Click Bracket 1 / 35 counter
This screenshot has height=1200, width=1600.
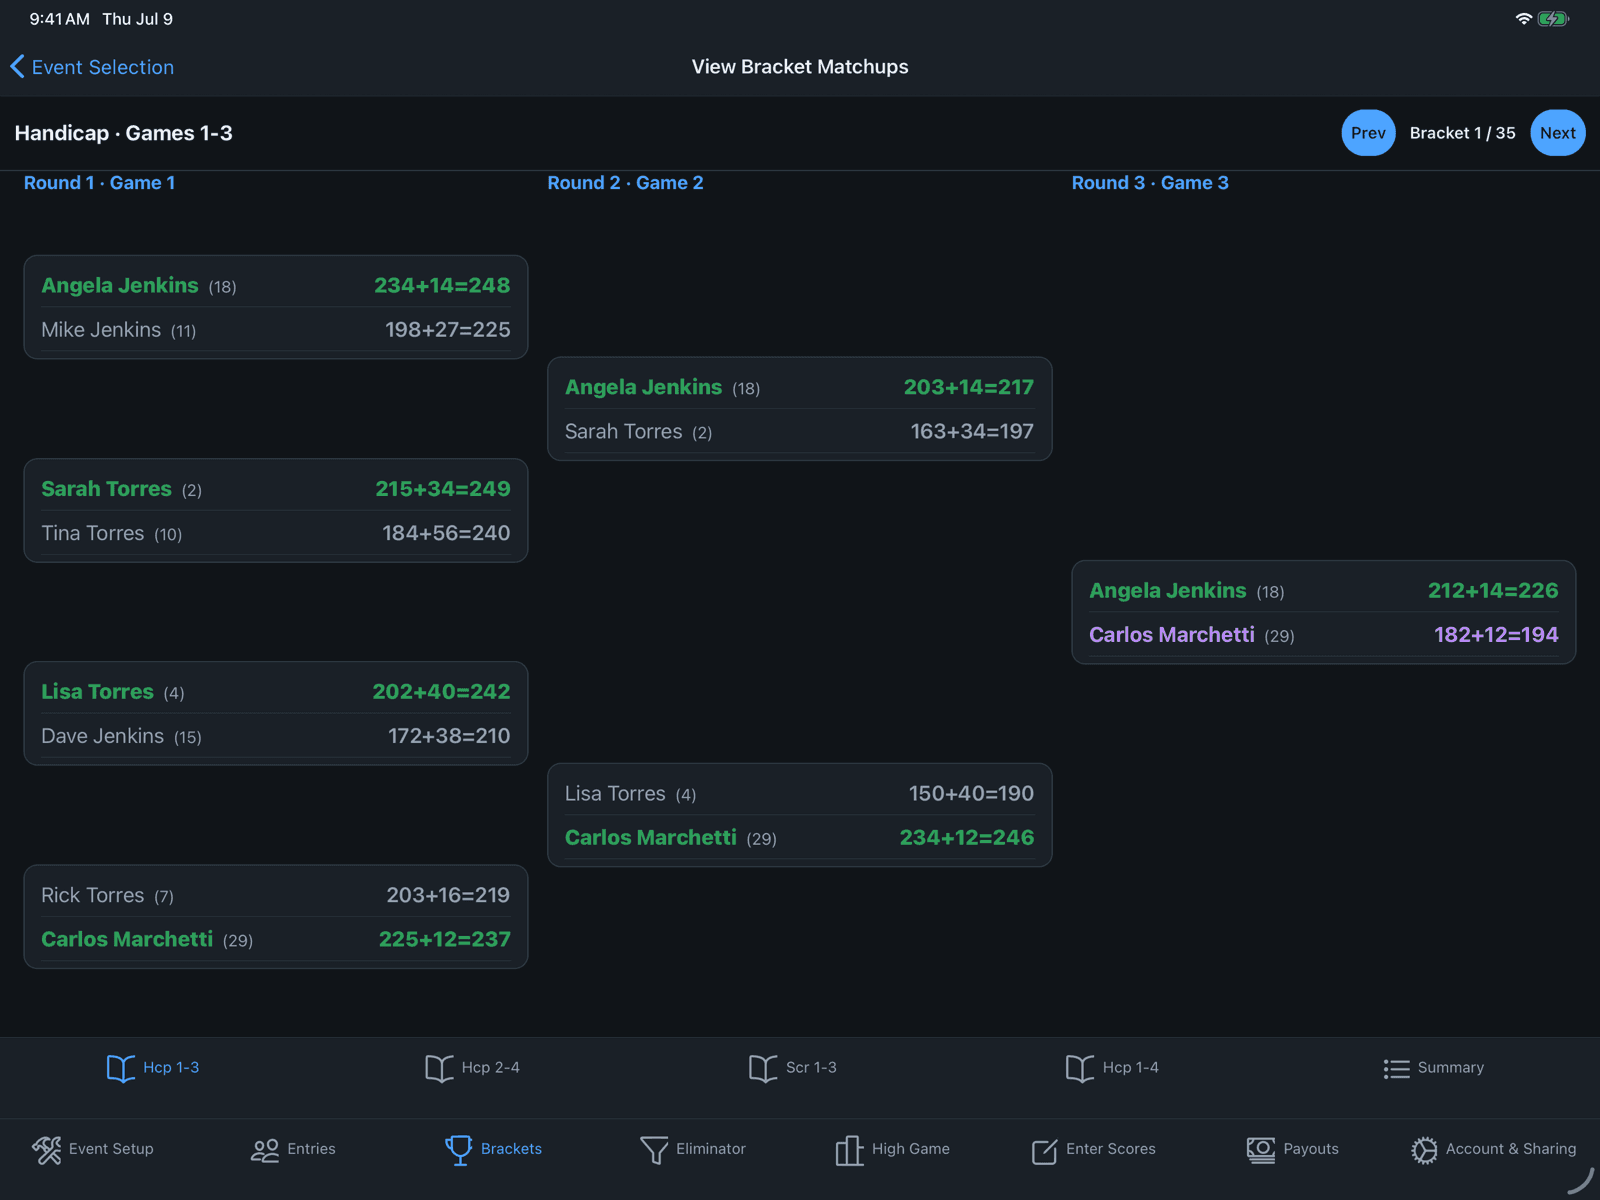[1462, 133]
